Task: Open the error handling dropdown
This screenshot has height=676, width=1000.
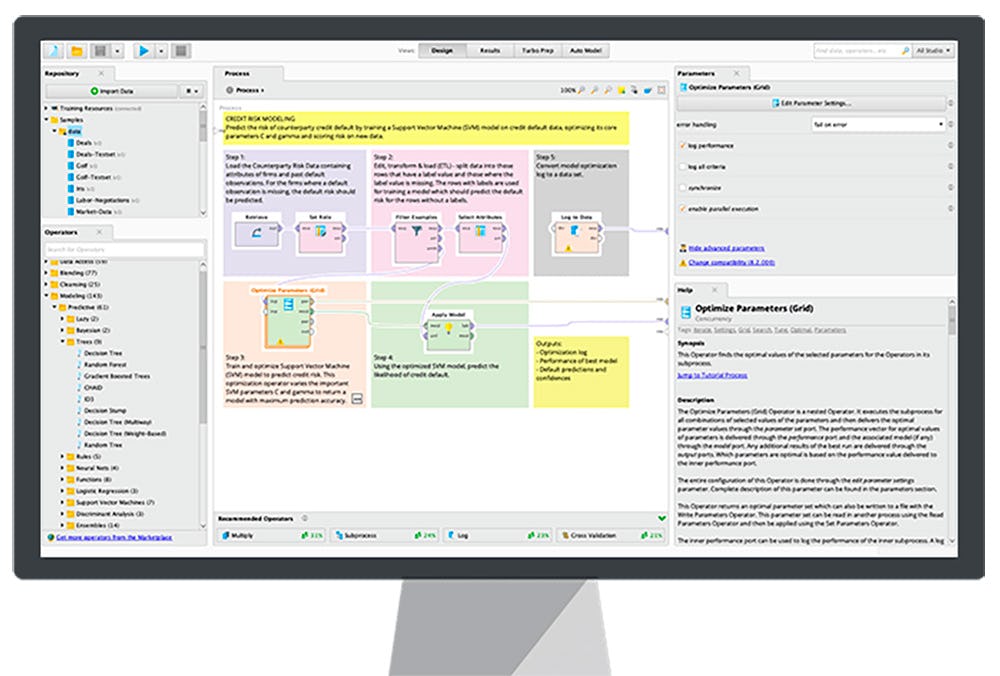Action: coord(879,124)
